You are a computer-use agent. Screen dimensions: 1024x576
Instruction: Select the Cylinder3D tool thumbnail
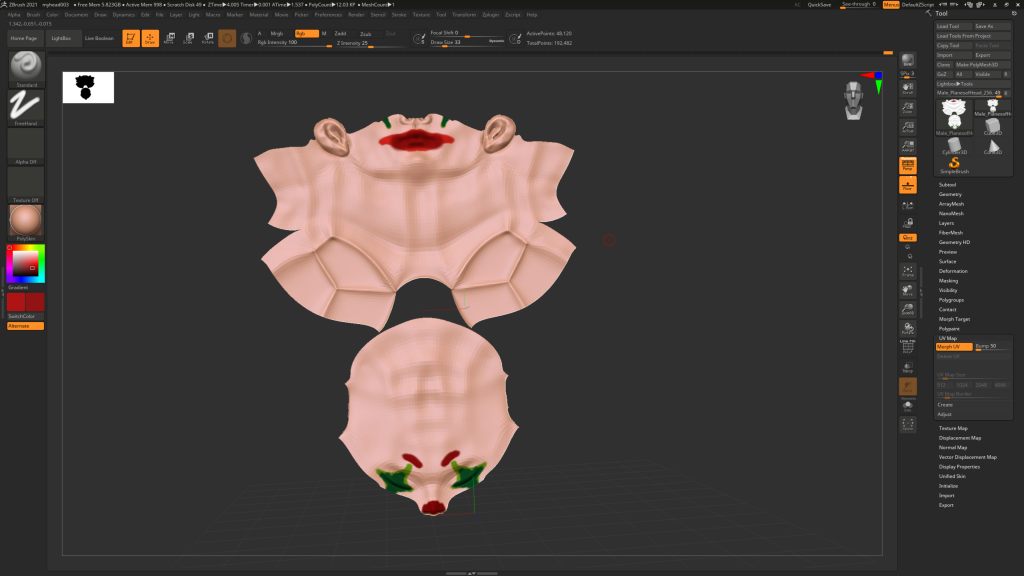(x=954, y=146)
